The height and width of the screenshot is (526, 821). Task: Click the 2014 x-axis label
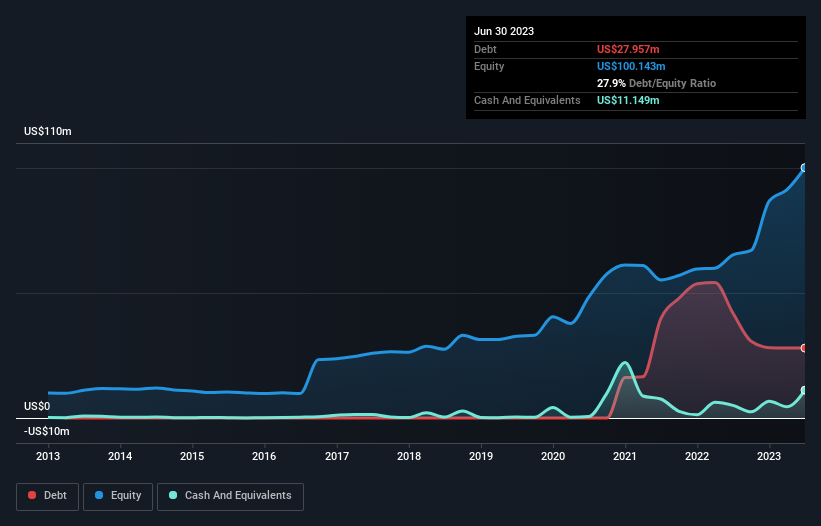coord(120,456)
